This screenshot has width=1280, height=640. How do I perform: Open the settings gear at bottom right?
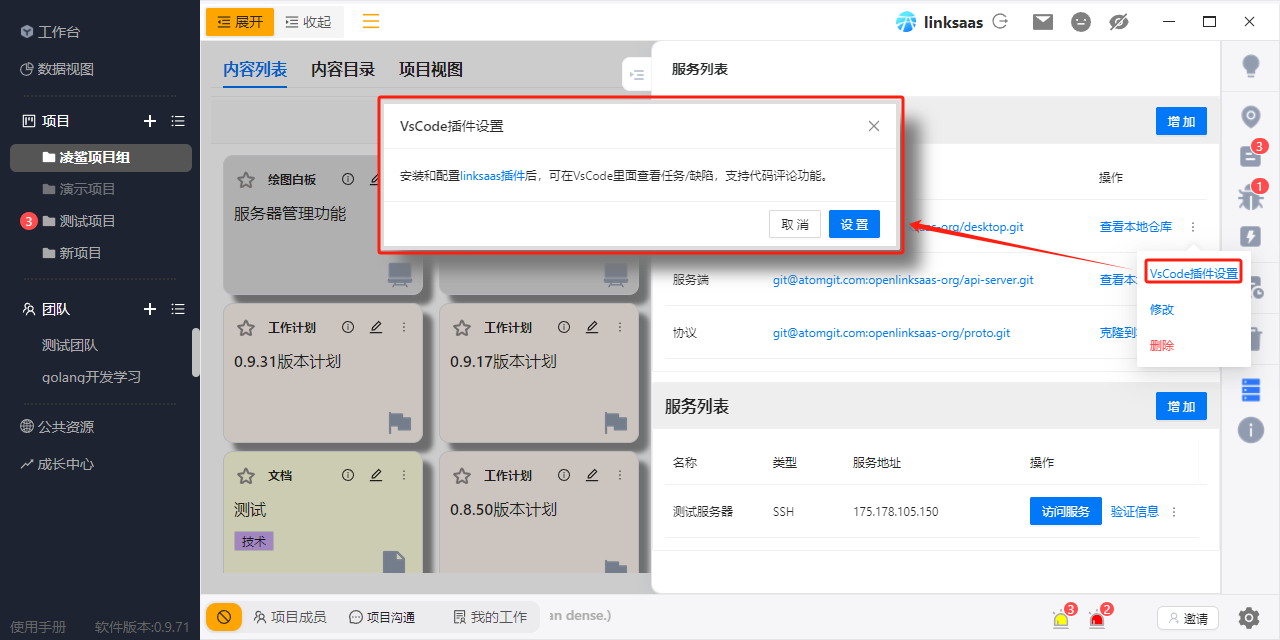tap(1249, 617)
